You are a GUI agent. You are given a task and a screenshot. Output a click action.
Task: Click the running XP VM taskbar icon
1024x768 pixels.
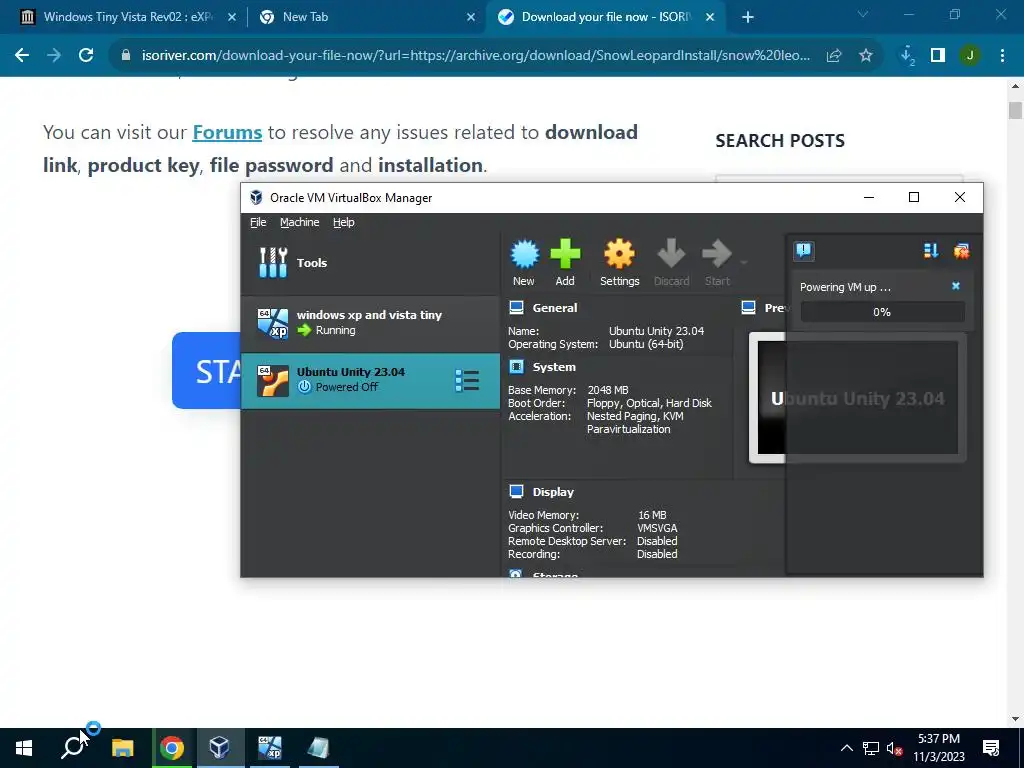(x=269, y=748)
